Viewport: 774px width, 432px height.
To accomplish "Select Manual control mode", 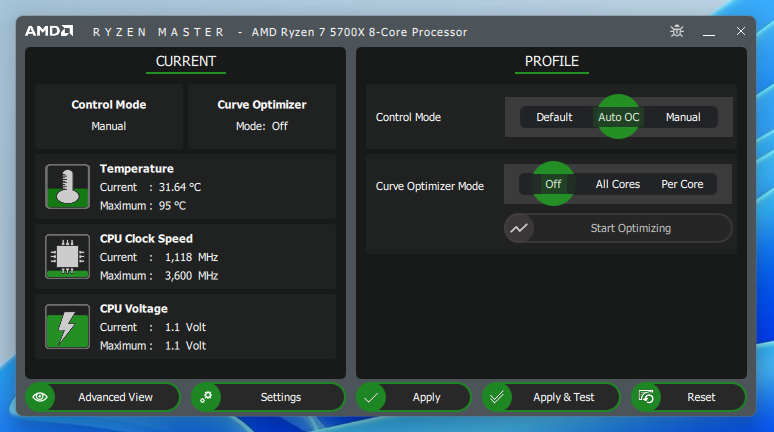I will tap(683, 117).
